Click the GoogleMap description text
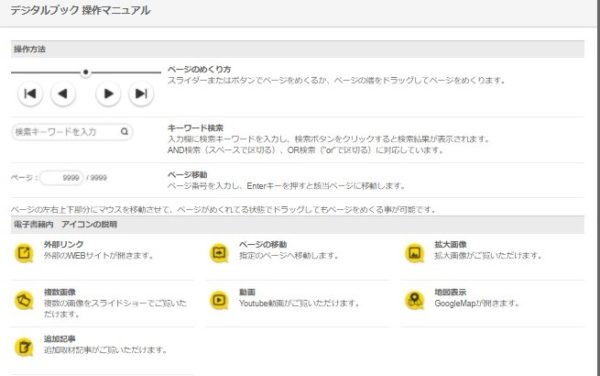This screenshot has height=376, width=600. coord(477,303)
